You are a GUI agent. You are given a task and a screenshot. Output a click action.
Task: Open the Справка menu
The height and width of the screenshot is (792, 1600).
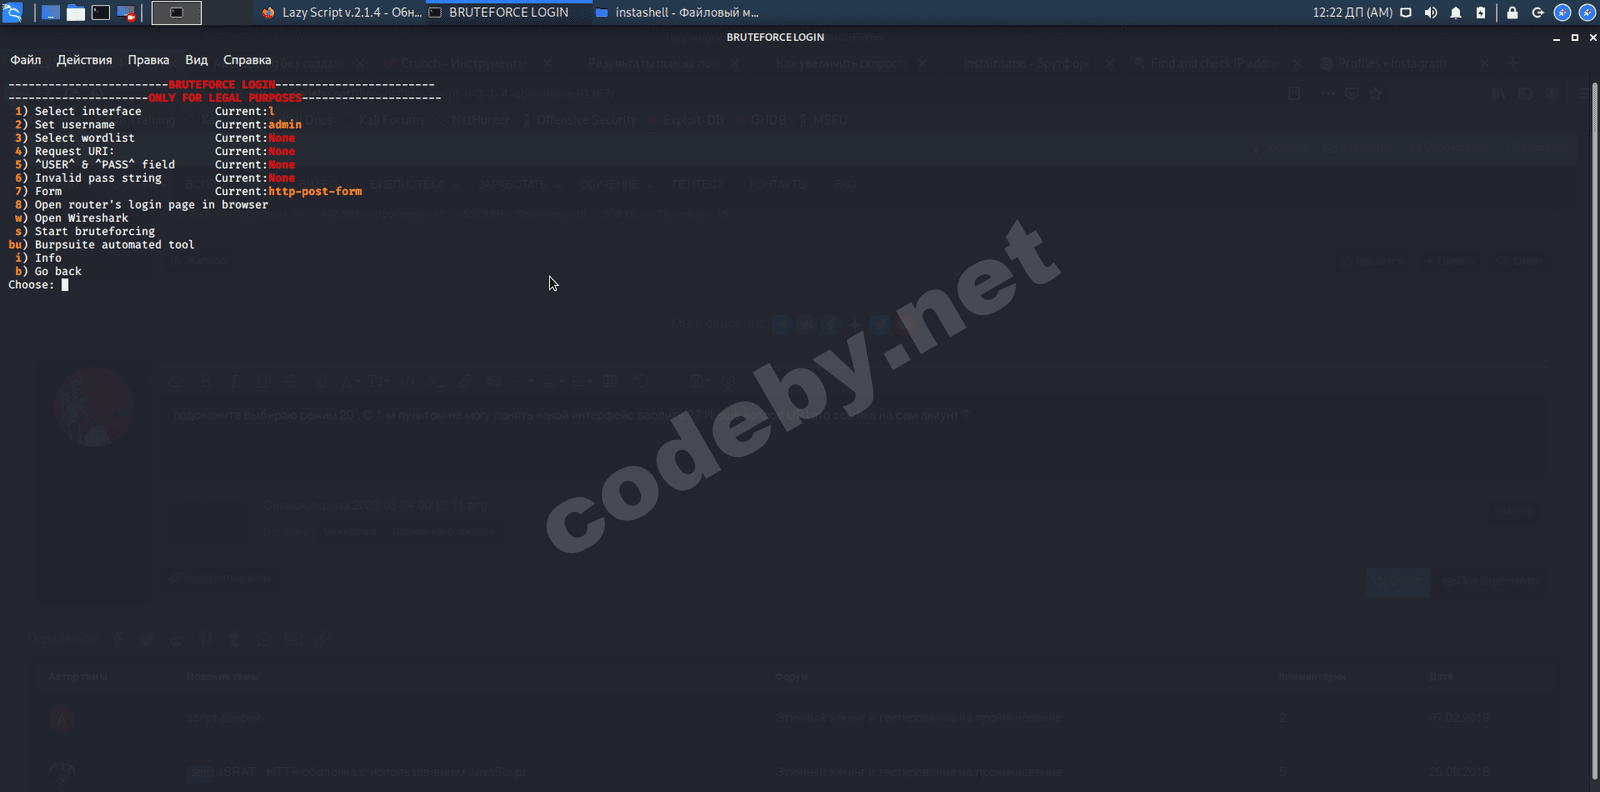point(247,60)
